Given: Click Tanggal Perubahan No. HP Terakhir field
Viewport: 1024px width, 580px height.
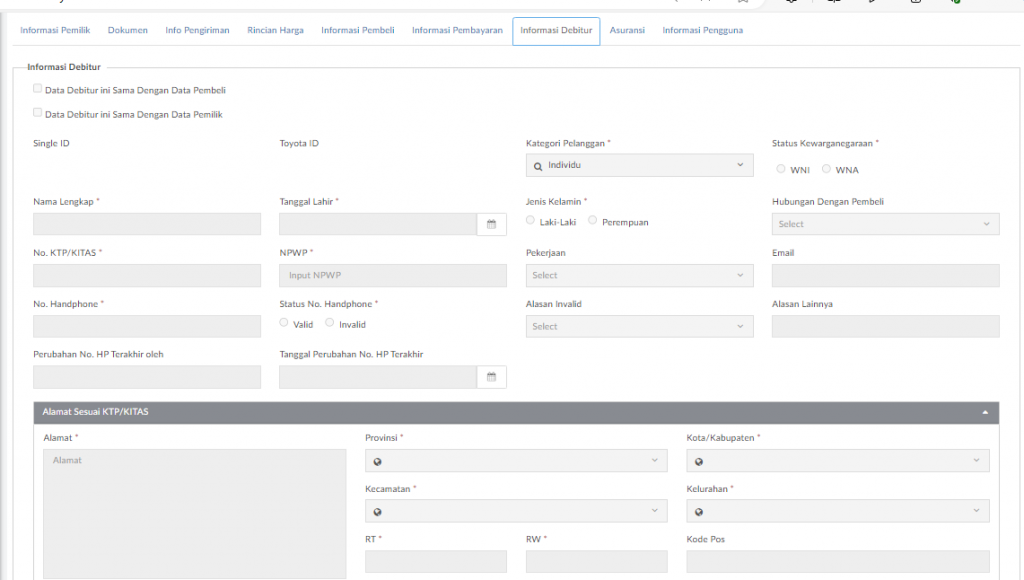Looking at the screenshot, I should click(378, 377).
